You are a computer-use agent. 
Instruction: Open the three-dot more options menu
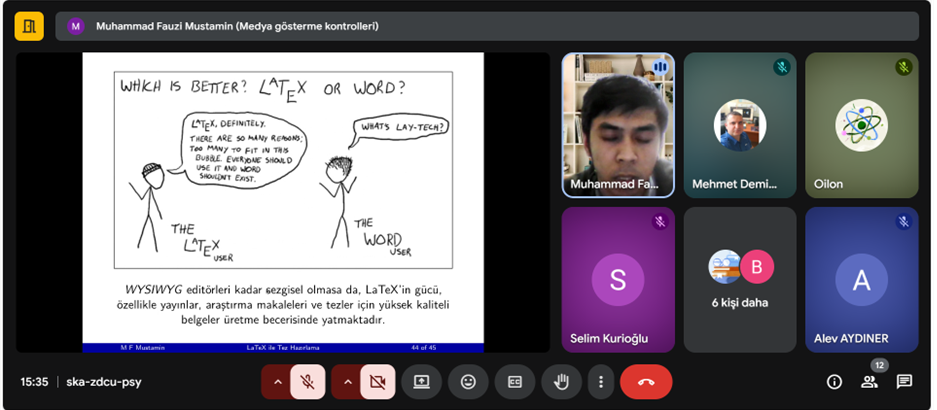point(600,381)
